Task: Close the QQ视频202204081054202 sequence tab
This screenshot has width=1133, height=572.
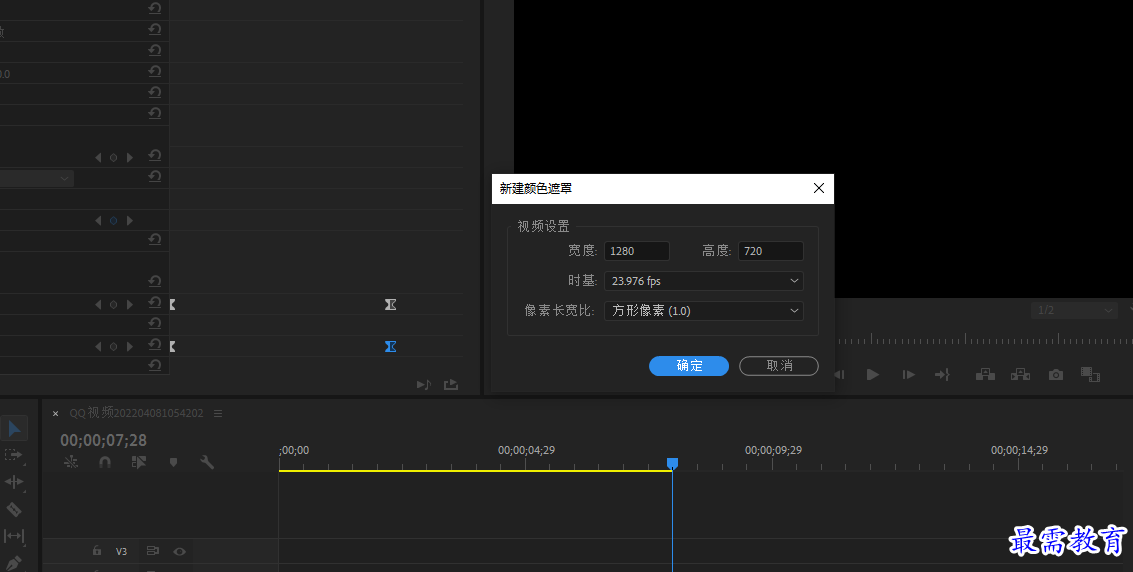Action: point(56,414)
